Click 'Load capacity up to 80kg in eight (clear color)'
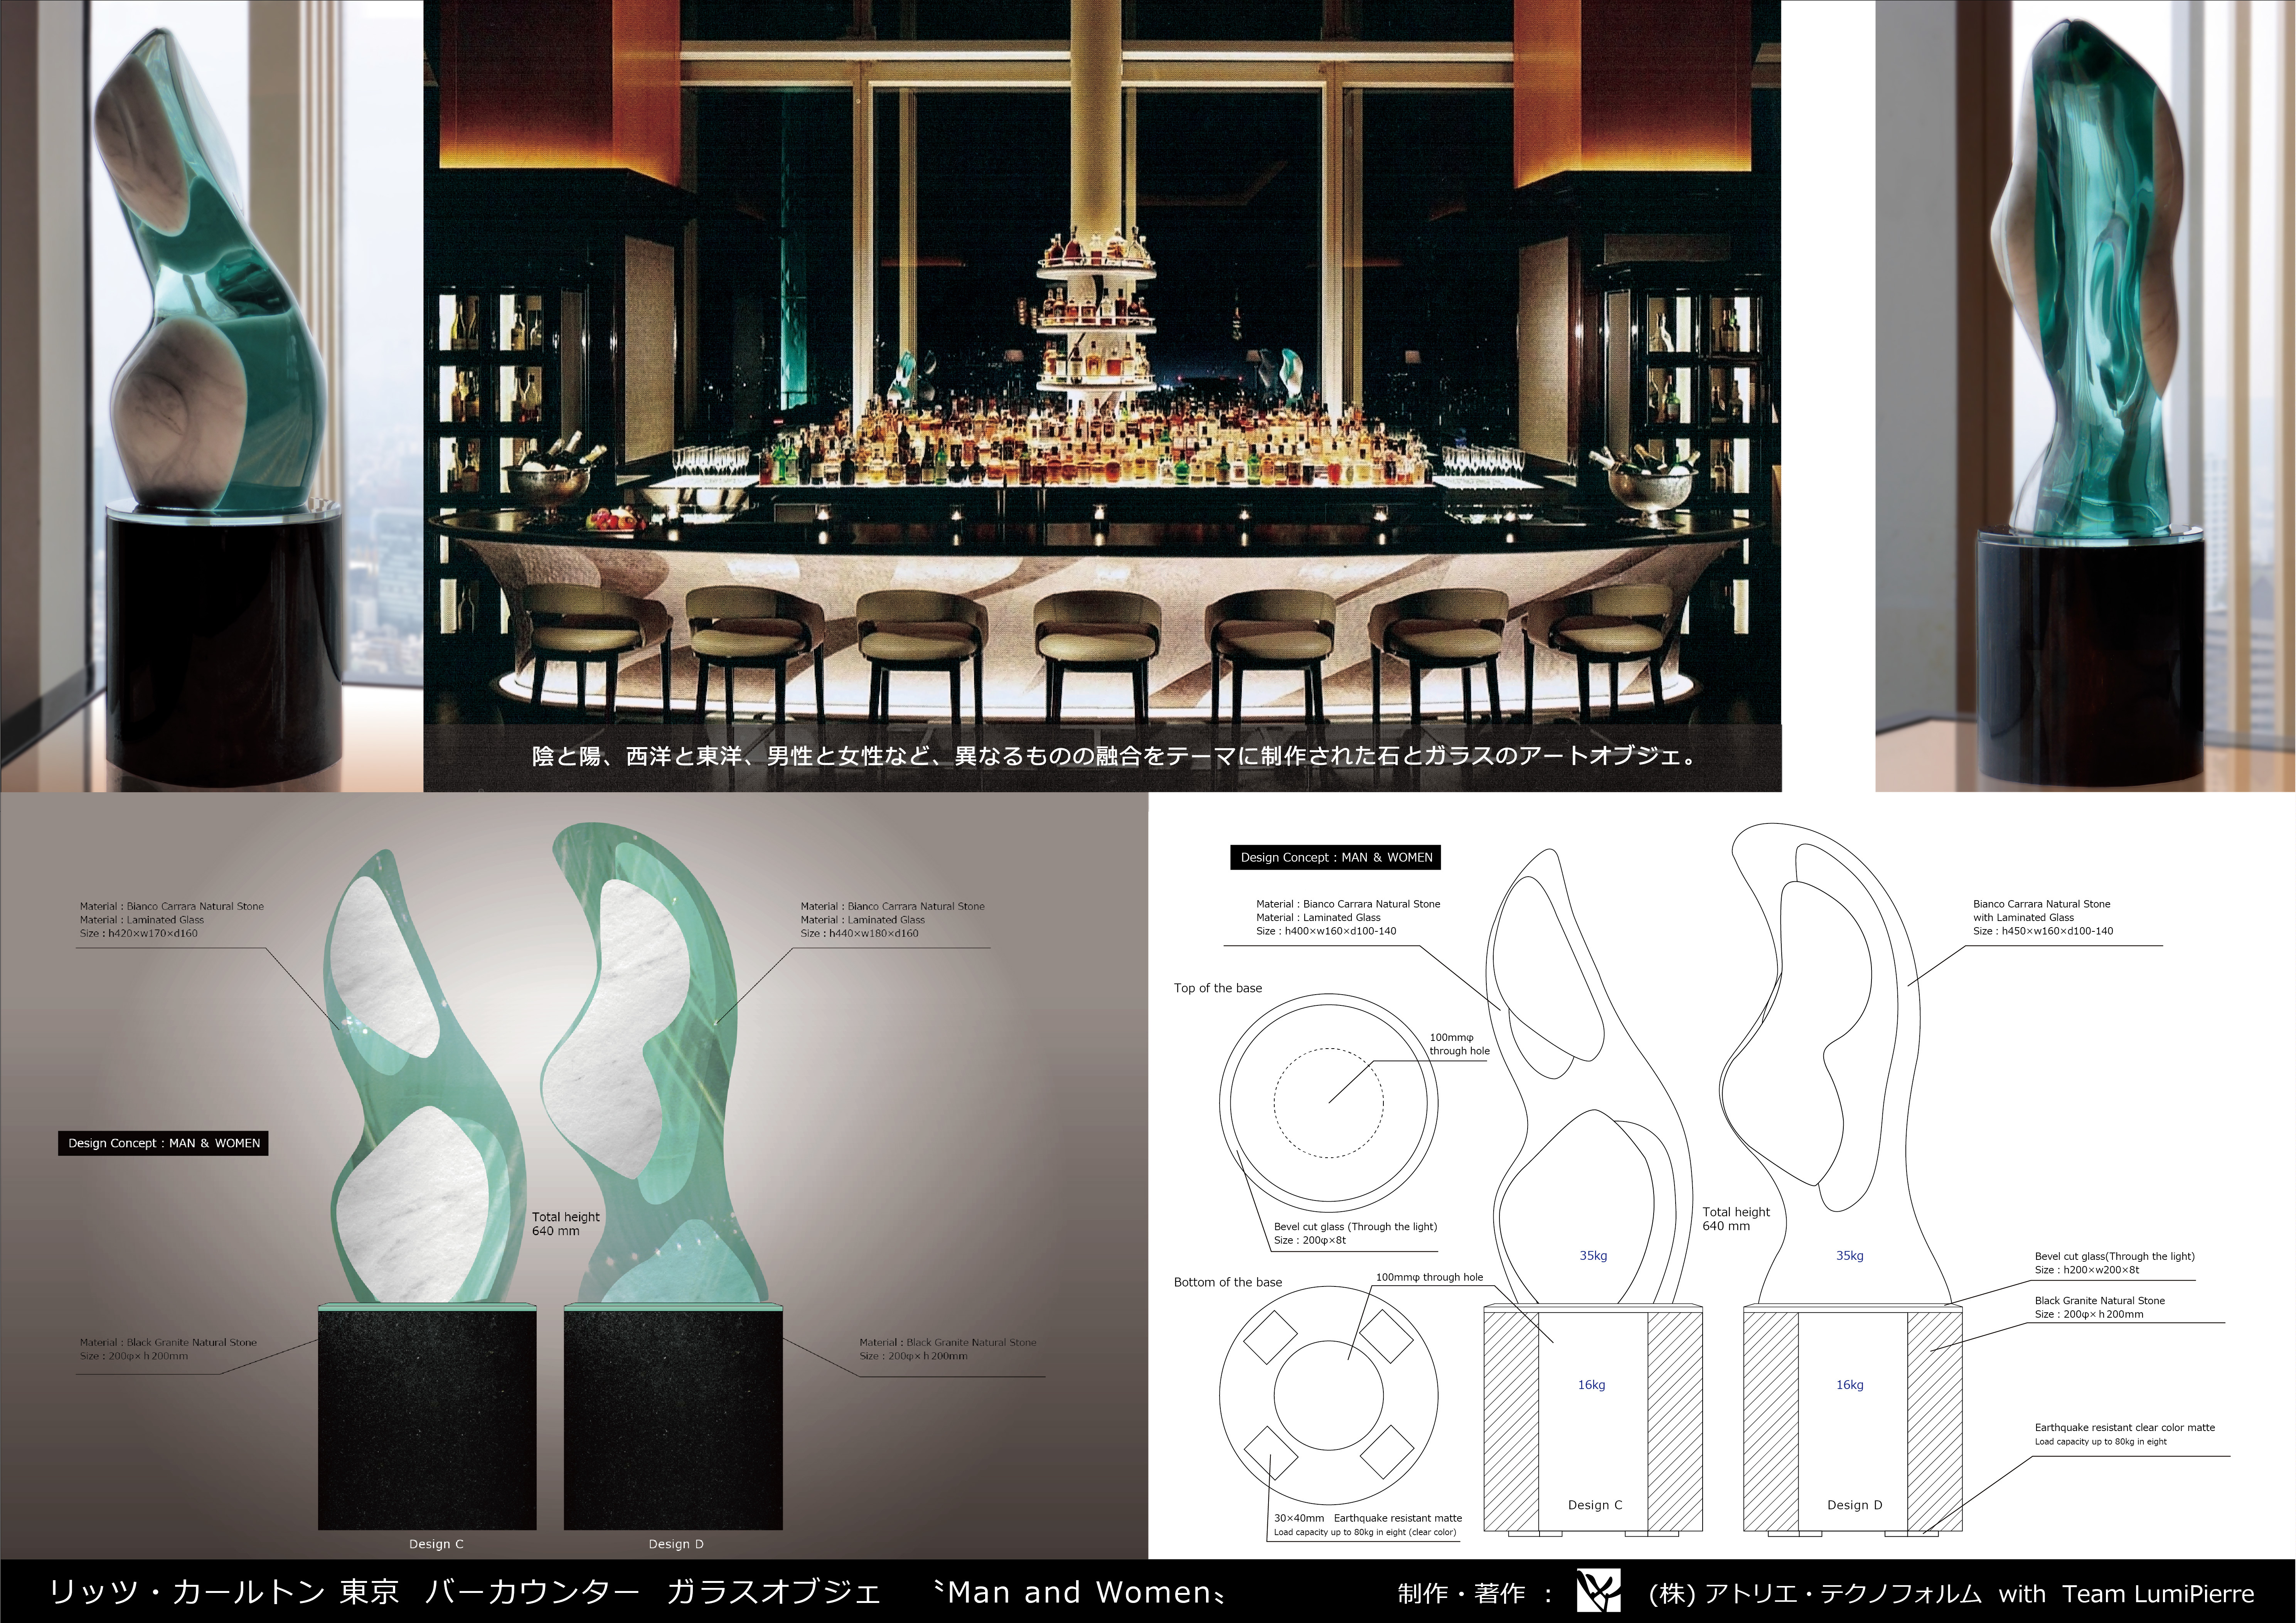The width and height of the screenshot is (2296, 1623). 1365,1532
